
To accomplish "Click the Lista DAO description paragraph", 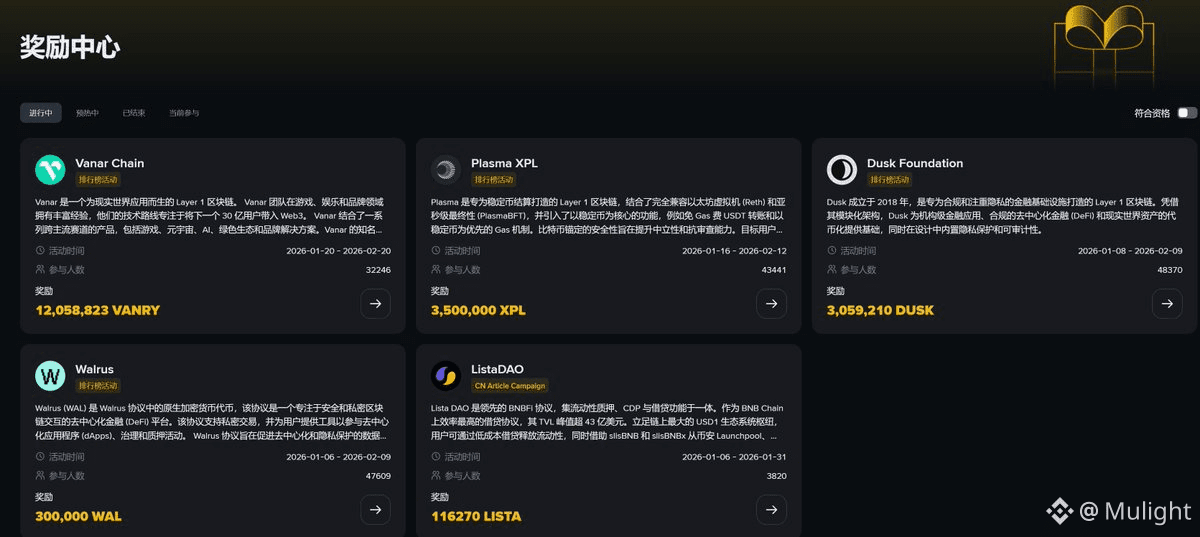I will click(x=608, y=421).
